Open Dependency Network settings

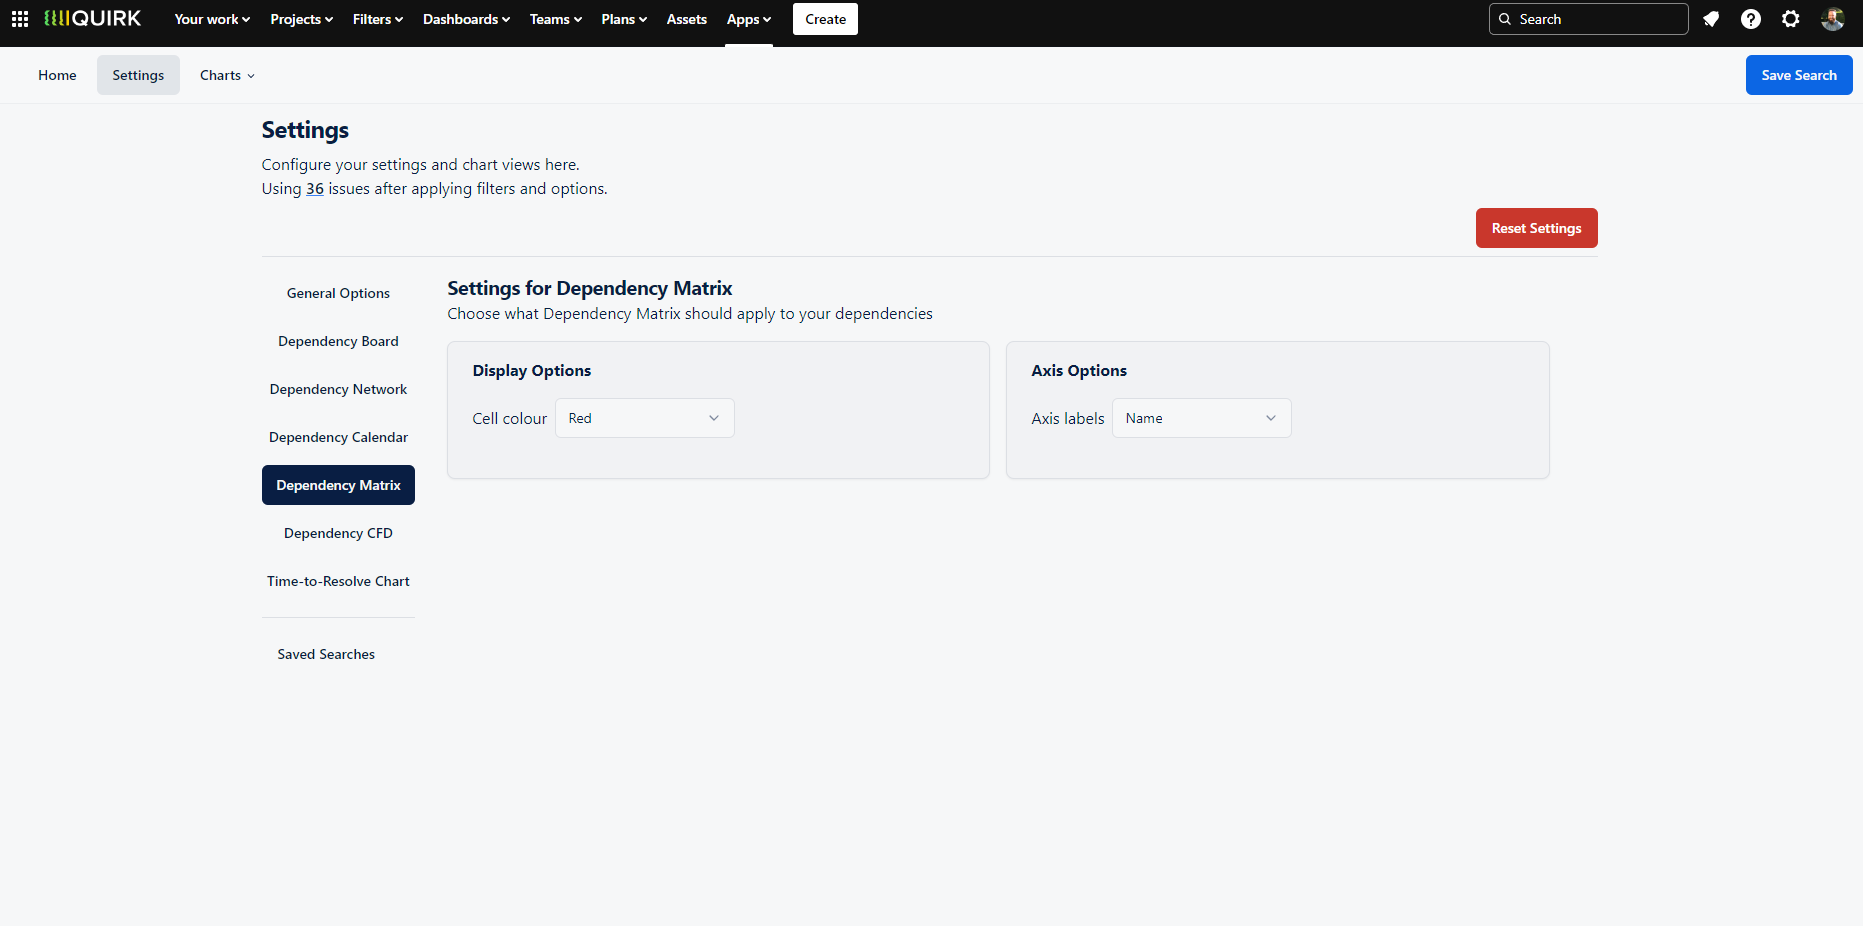338,389
